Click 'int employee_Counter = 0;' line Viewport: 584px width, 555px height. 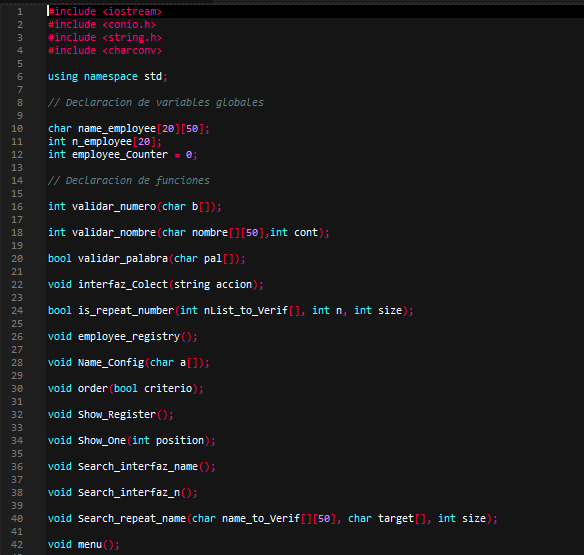pyautogui.click(x=123, y=155)
